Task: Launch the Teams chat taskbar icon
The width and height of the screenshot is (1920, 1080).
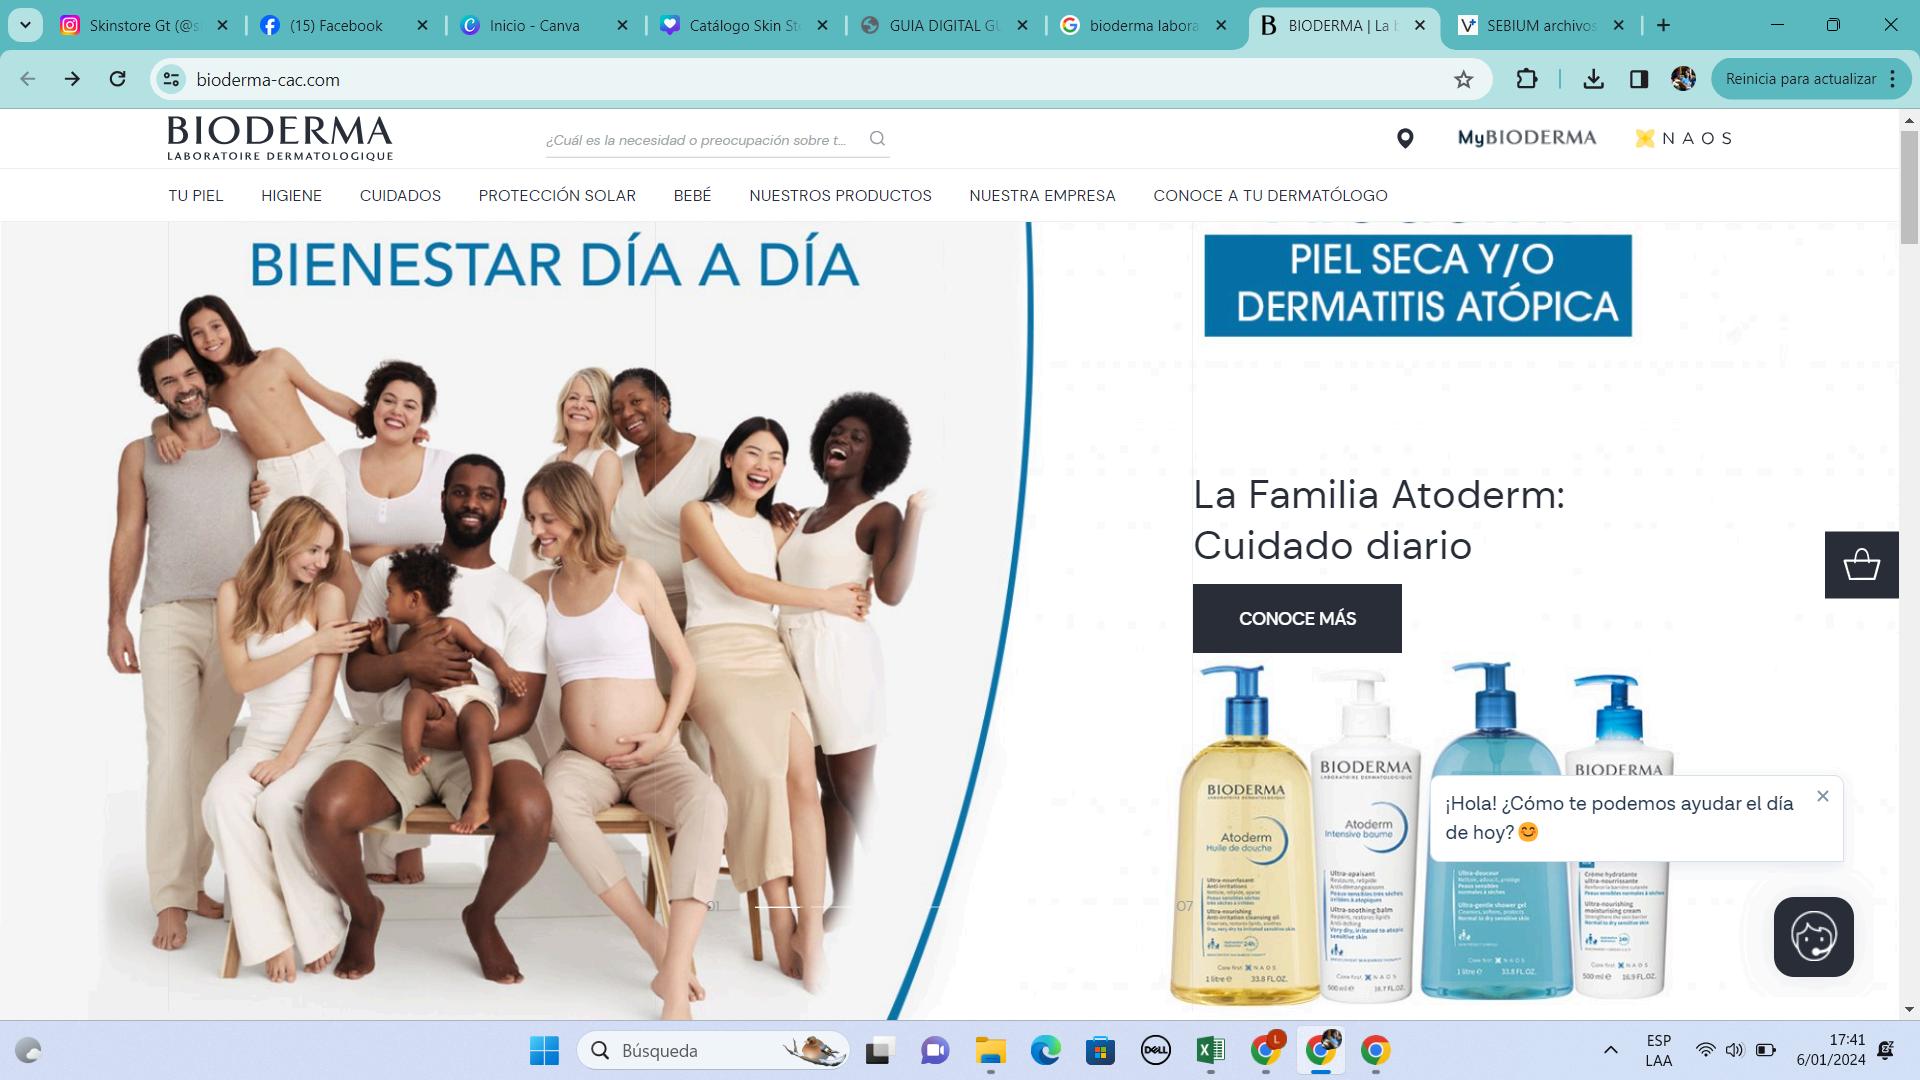Action: [x=935, y=1050]
